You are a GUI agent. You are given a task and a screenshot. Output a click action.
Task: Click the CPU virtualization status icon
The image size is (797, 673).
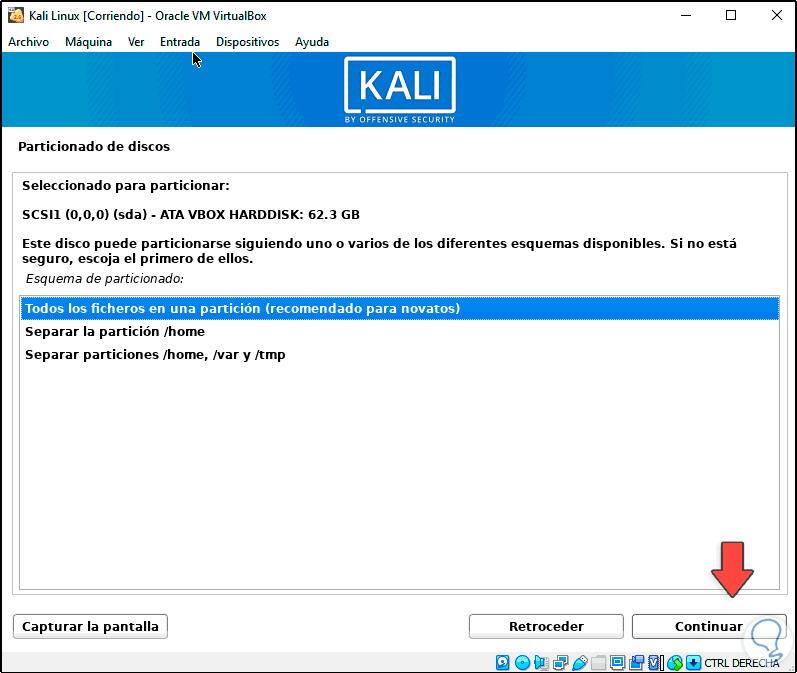(x=656, y=662)
